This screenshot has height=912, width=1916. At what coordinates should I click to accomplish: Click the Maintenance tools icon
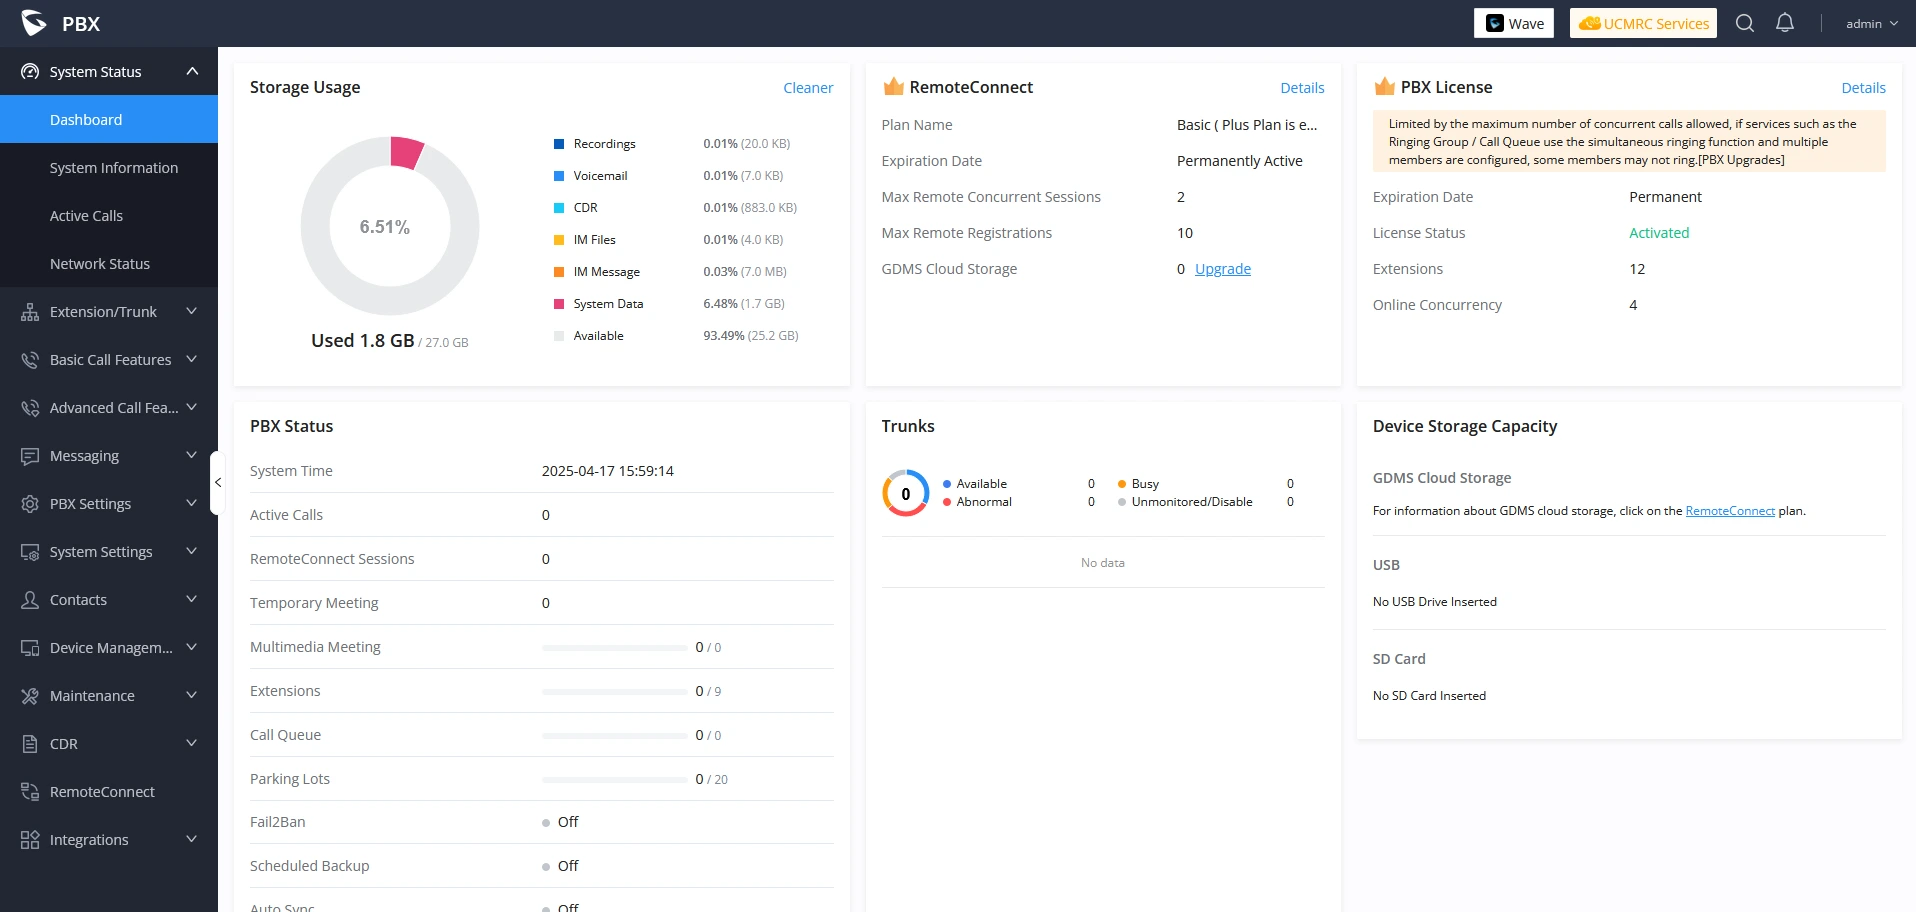30,696
